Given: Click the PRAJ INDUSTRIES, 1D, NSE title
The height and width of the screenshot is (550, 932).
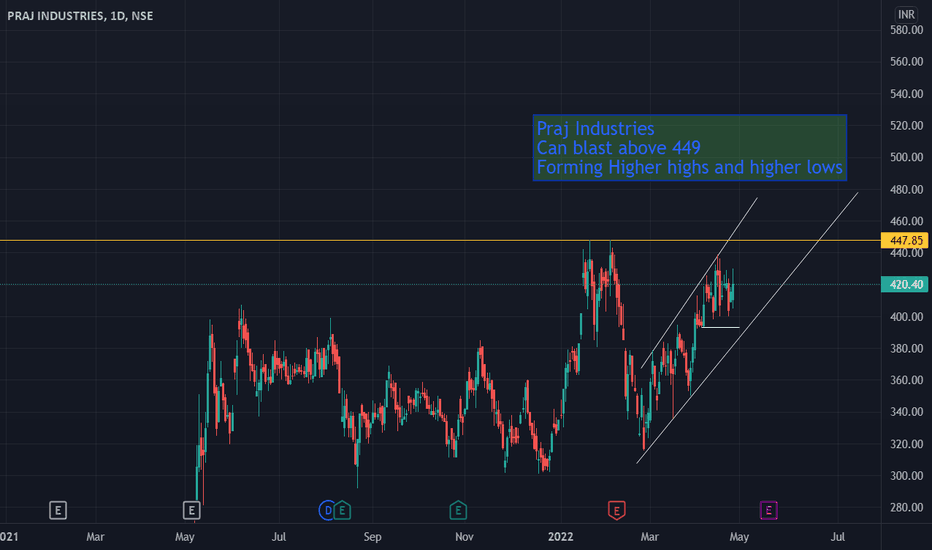Looking at the screenshot, I should (80, 16).
